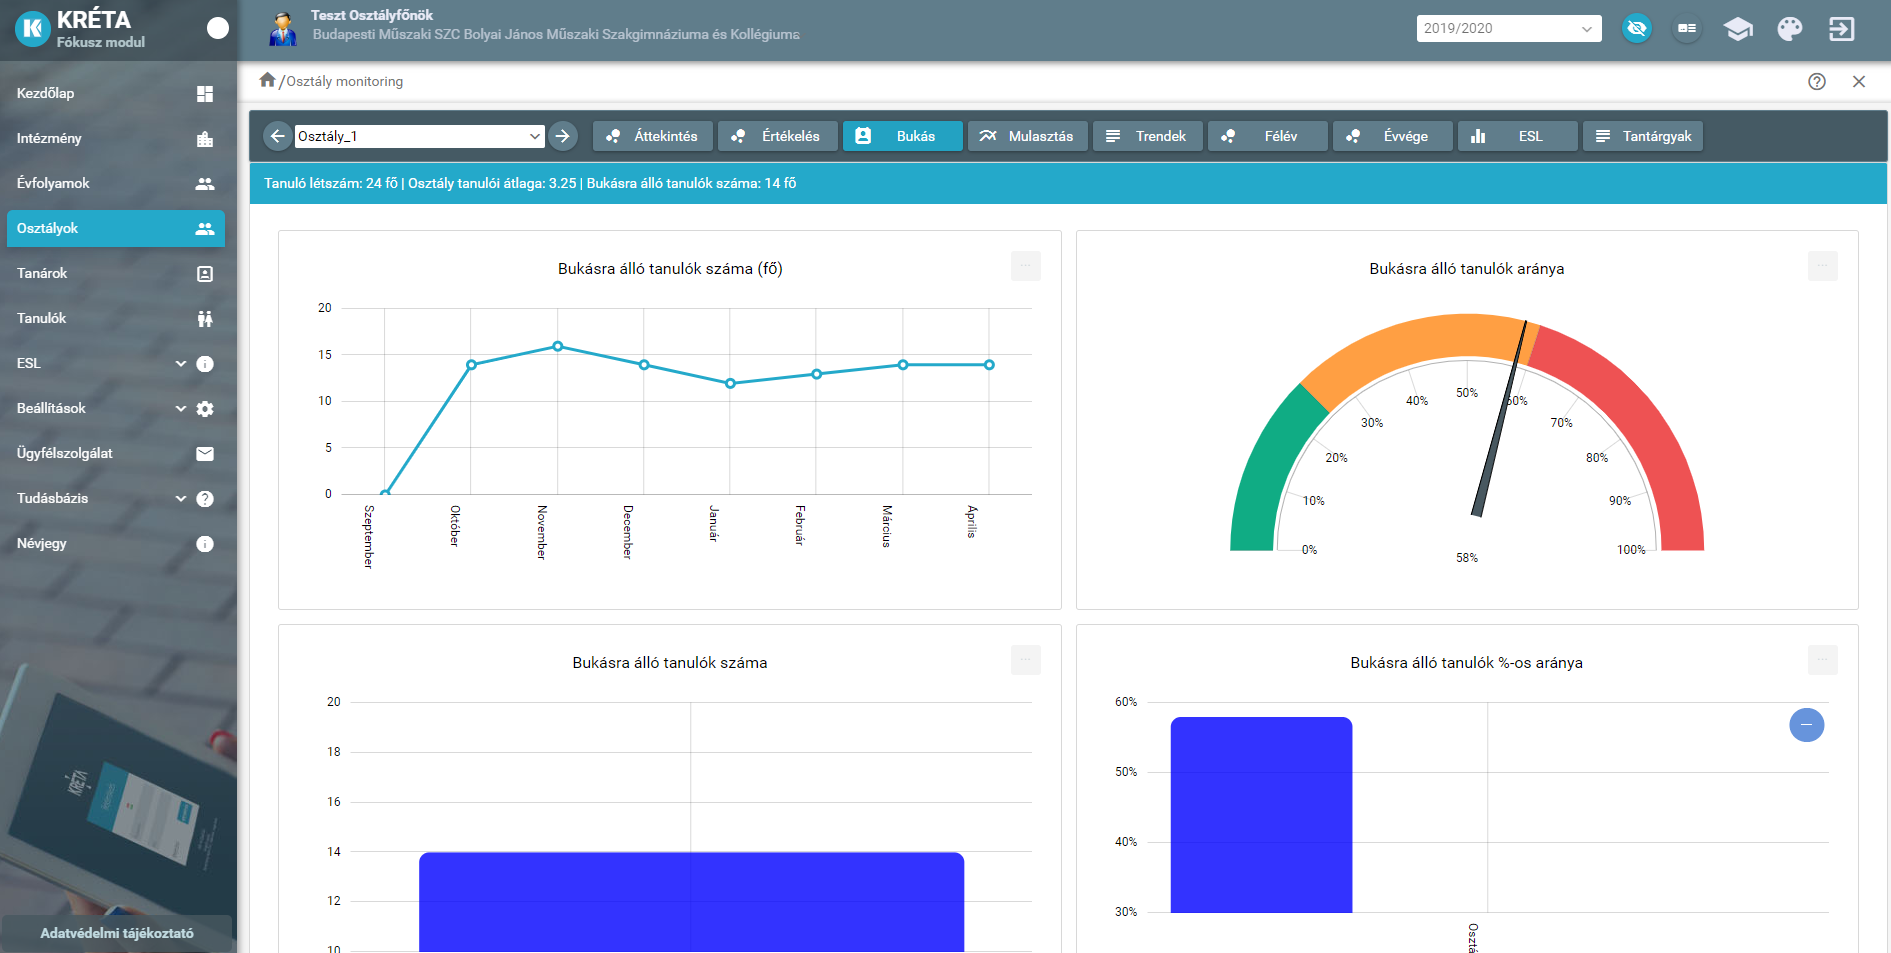Close the Osztály monitoring panel
This screenshot has width=1891, height=953.
(x=1859, y=82)
